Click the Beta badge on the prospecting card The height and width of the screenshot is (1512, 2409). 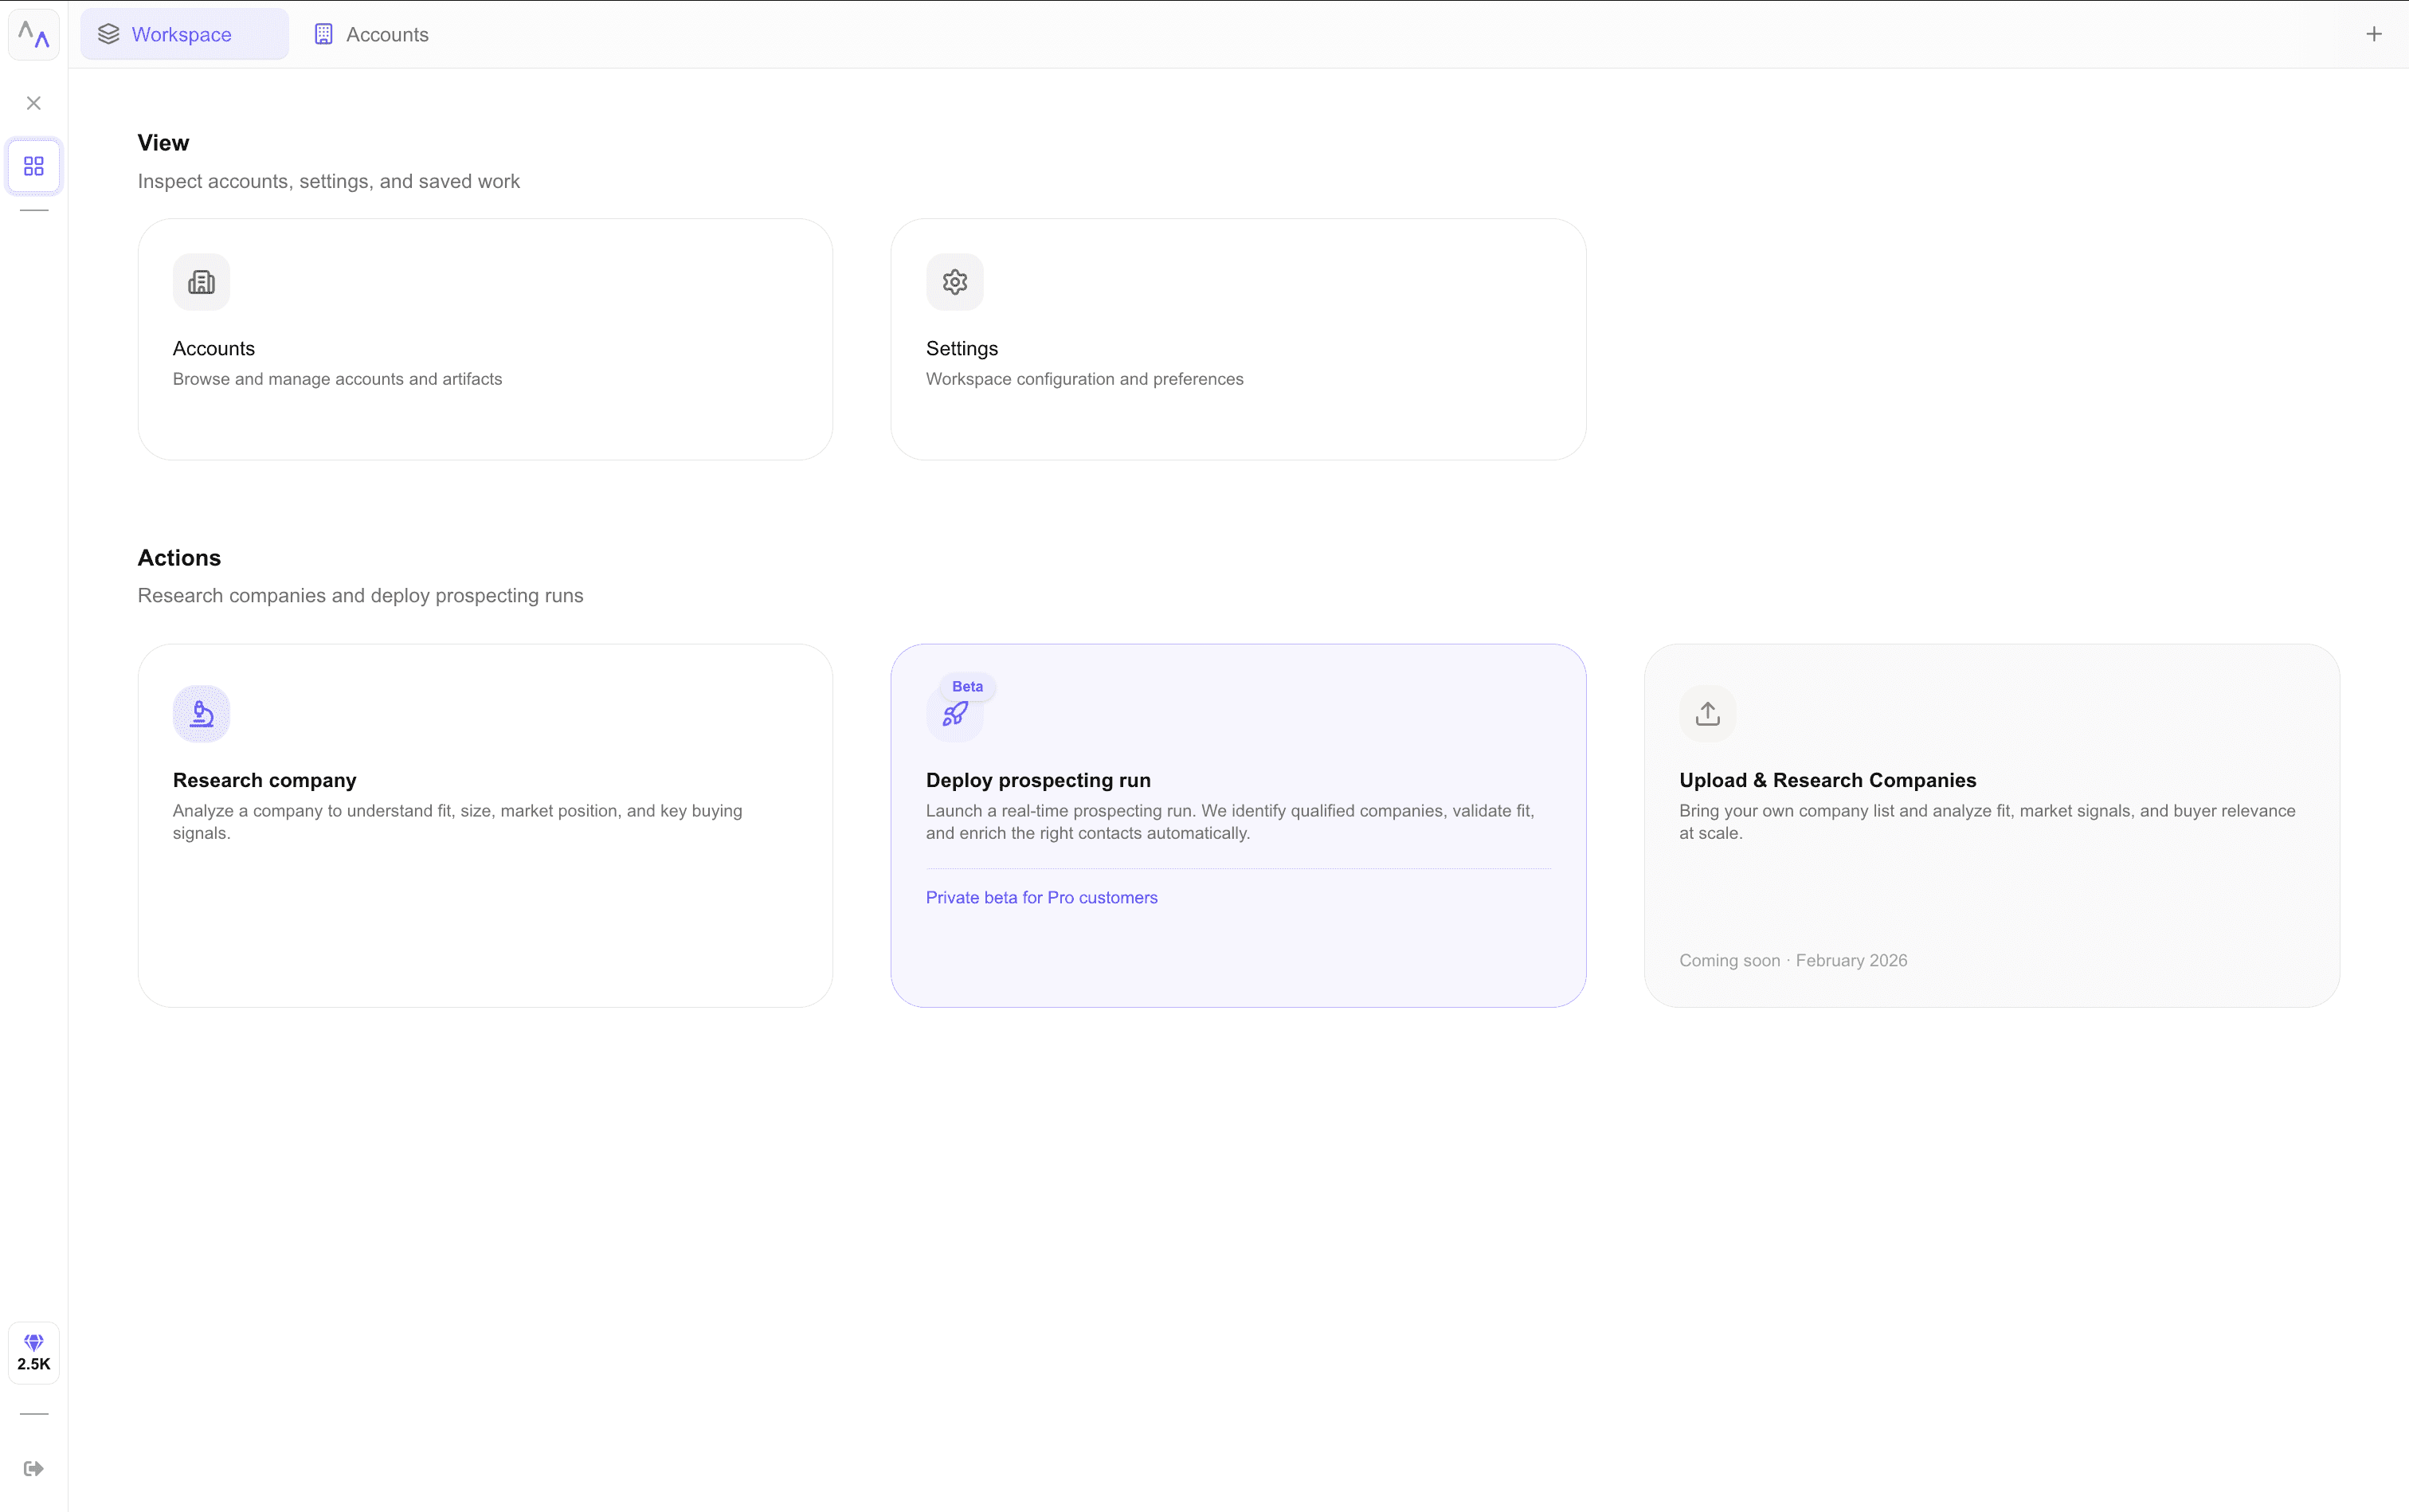[x=966, y=686]
